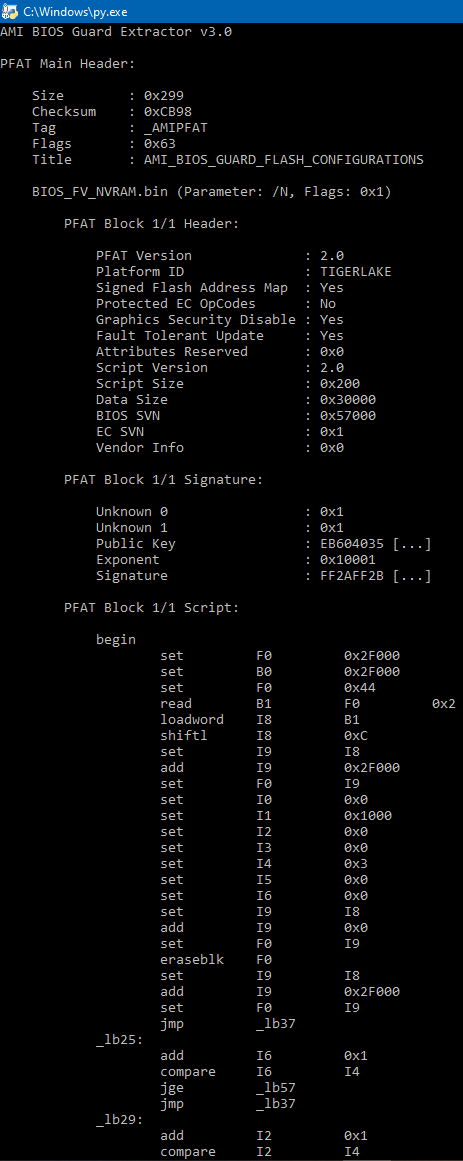This screenshot has height=1161, width=463.
Task: Click the Data Size value 0x30000
Action: (x=348, y=399)
